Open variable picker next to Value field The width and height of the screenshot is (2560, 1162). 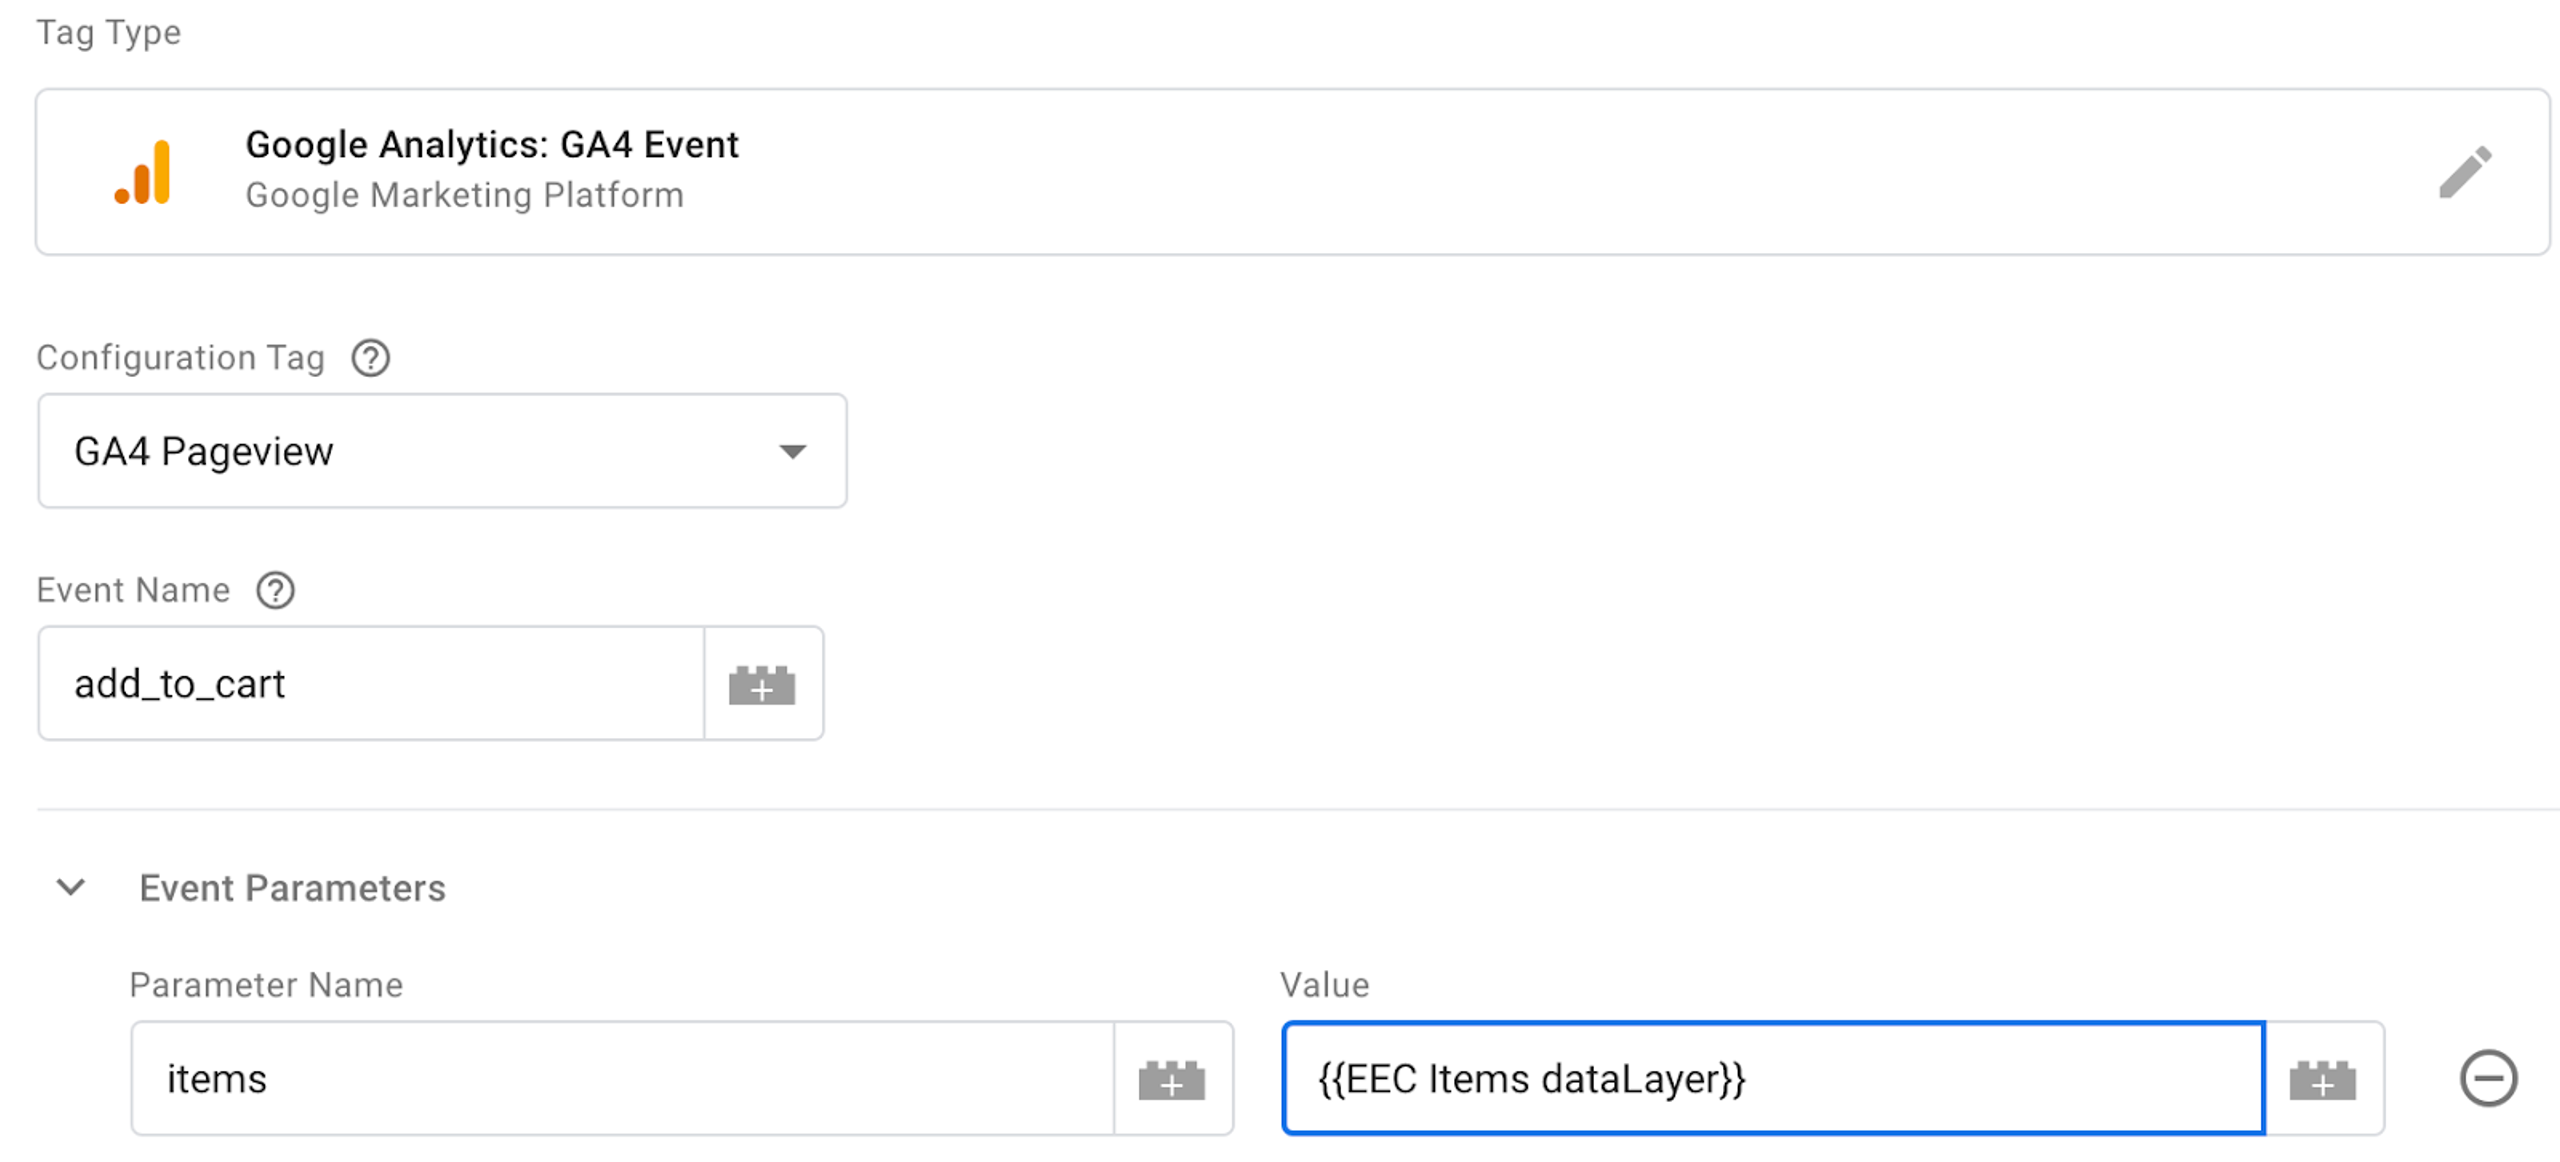click(x=2322, y=1080)
